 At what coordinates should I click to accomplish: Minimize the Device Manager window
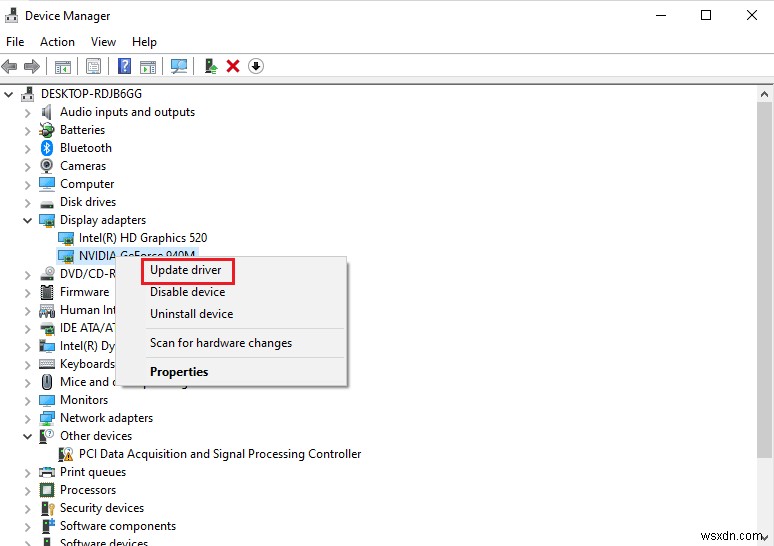(x=660, y=15)
